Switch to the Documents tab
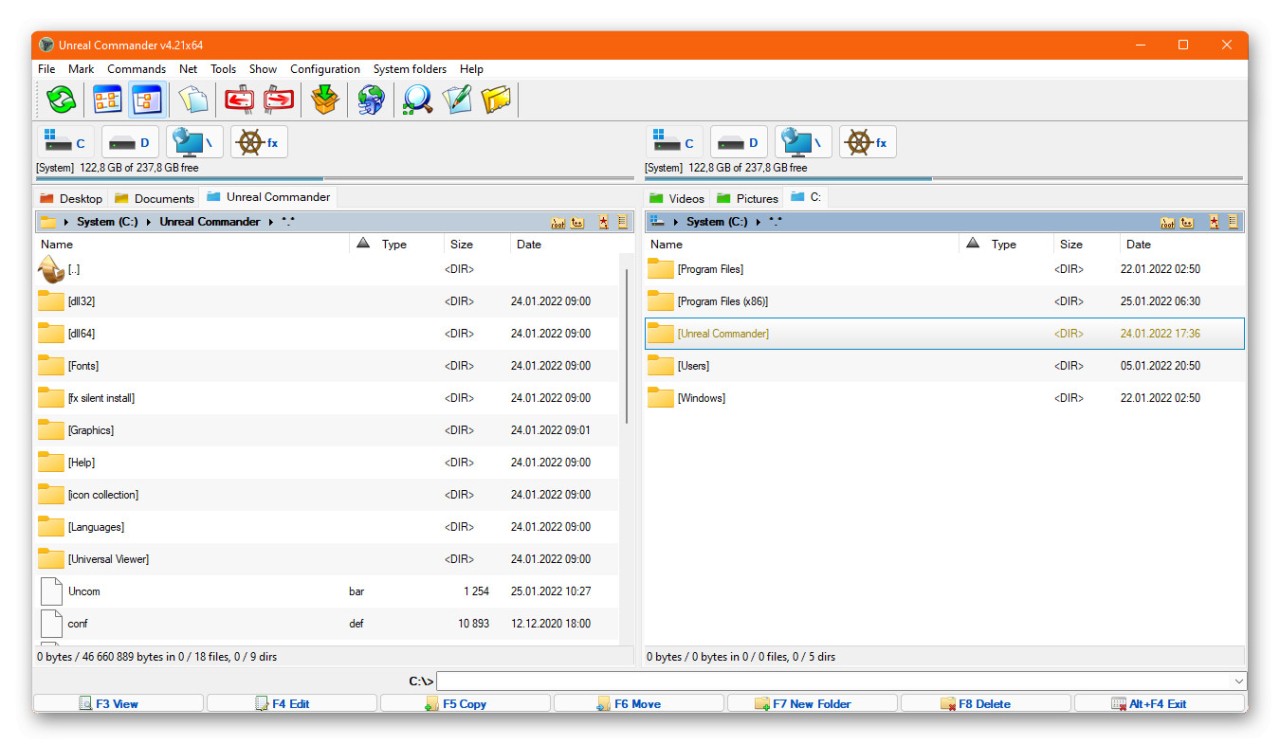The width and height of the screenshot is (1280, 745). click(x=155, y=198)
